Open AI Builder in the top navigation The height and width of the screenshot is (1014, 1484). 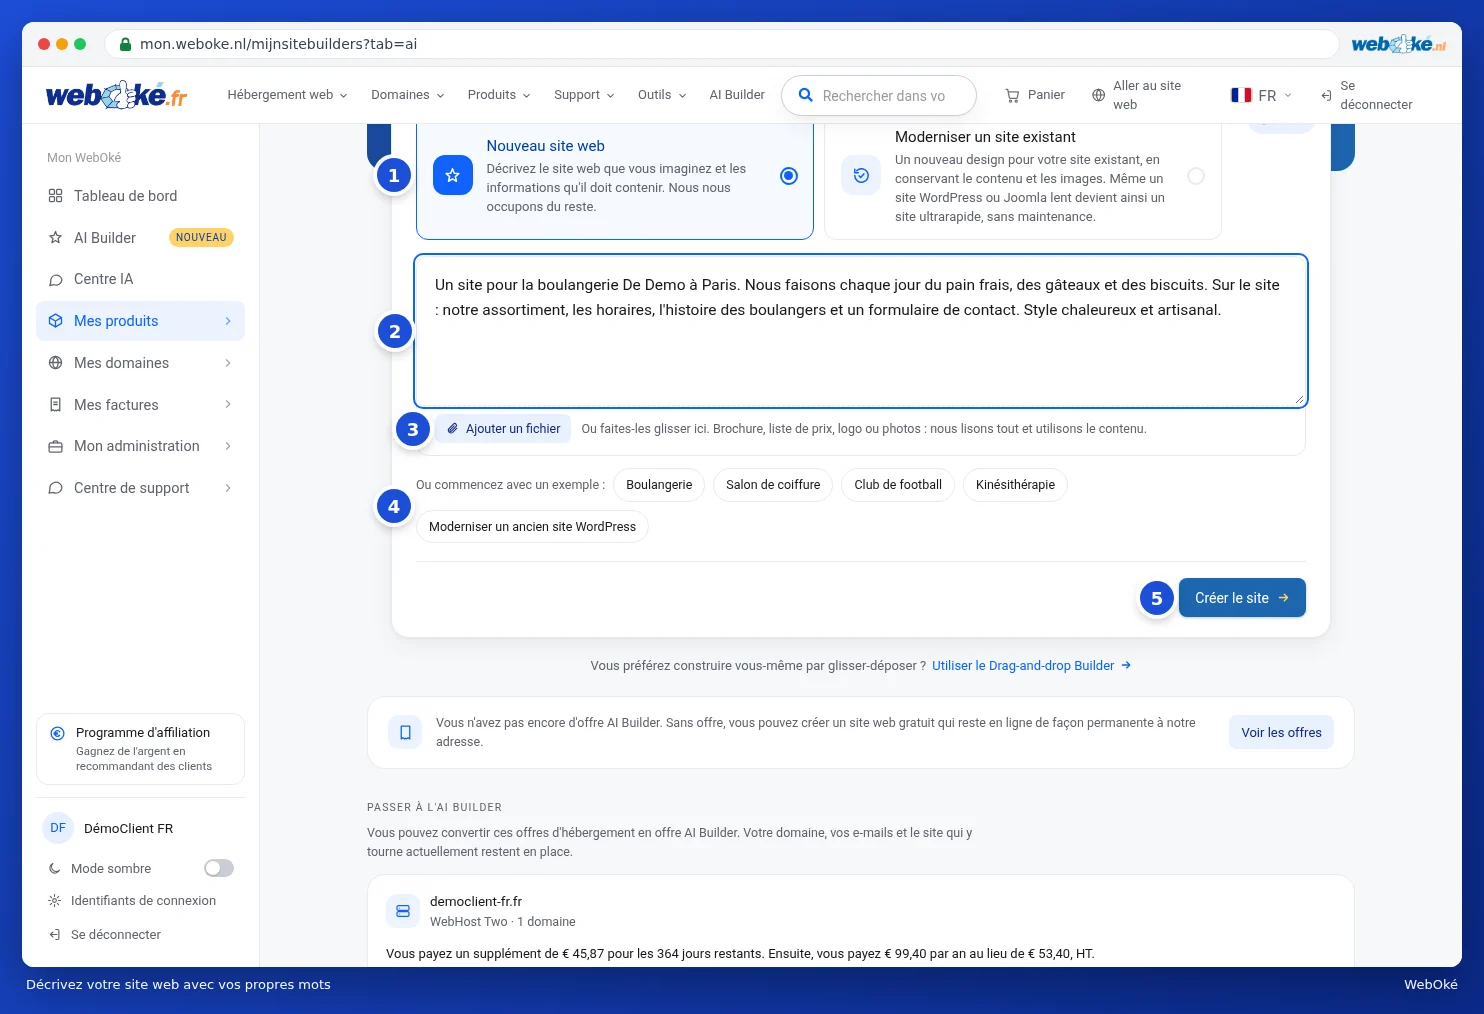tap(737, 95)
